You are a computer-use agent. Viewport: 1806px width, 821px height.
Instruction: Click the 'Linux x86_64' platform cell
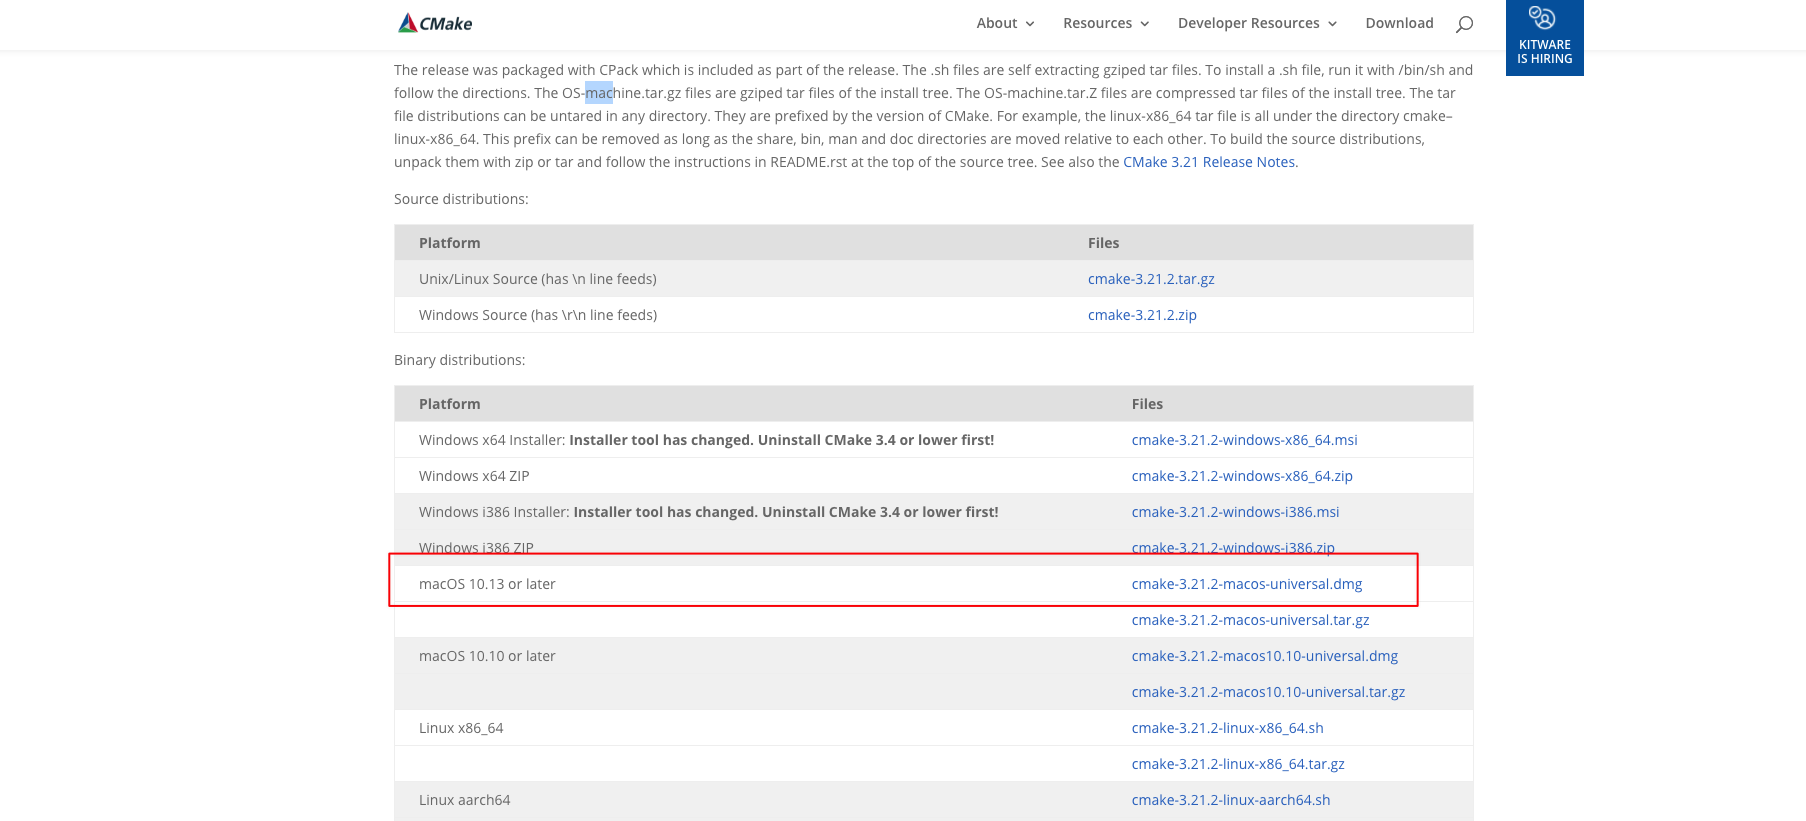[461, 728]
